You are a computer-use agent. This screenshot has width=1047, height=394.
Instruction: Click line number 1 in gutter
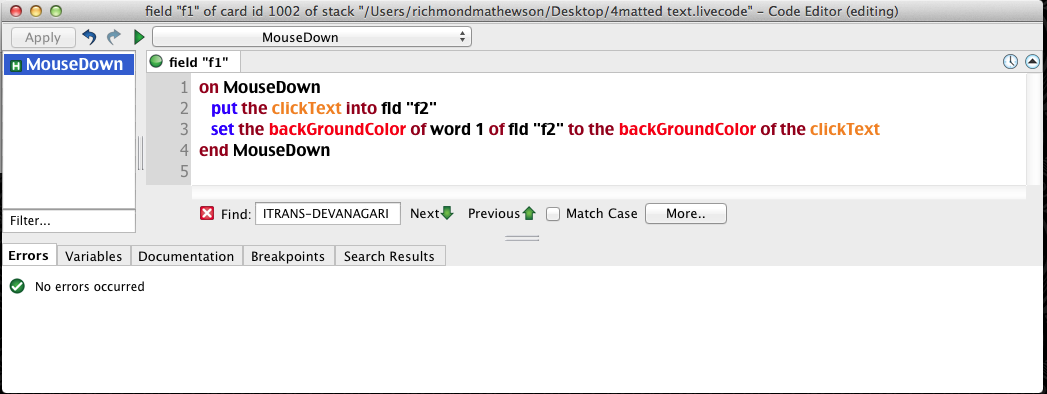[x=184, y=87]
